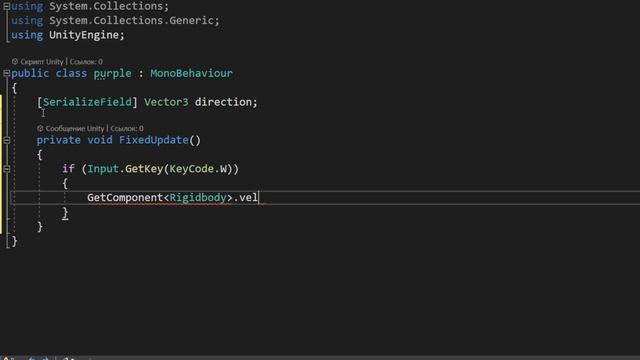Collapse the FixedUpdate method block
Screen dimensions: 640x360
point(7,140)
